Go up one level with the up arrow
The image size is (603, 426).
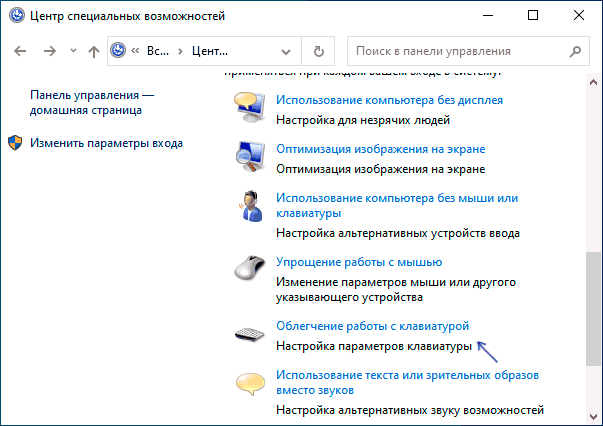click(93, 52)
